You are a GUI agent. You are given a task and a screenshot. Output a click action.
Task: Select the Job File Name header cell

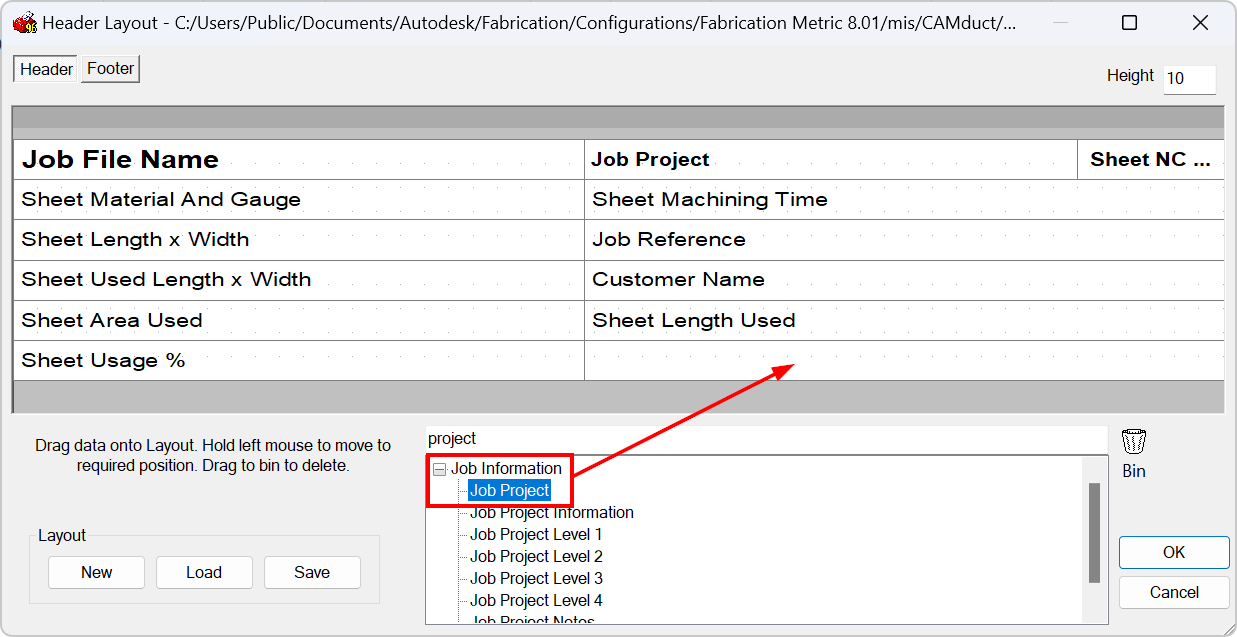[119, 159]
